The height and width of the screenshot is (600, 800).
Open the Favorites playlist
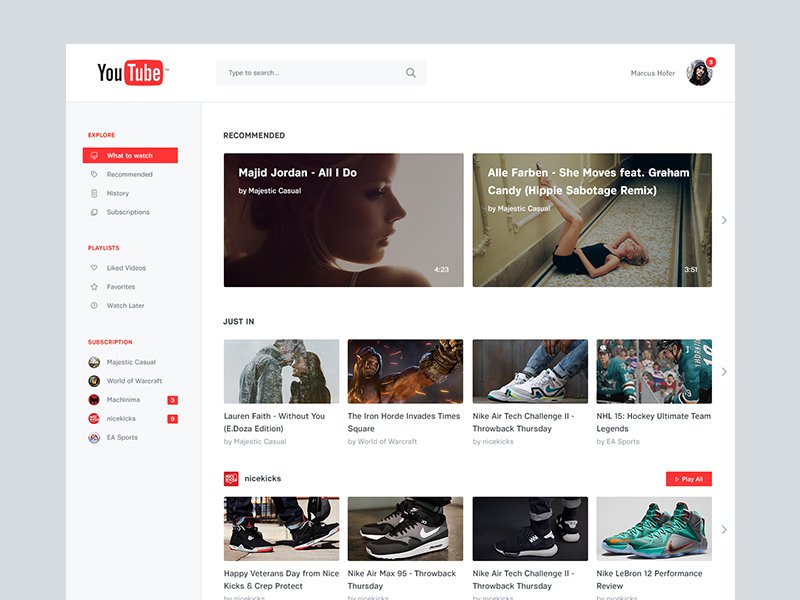pos(121,287)
